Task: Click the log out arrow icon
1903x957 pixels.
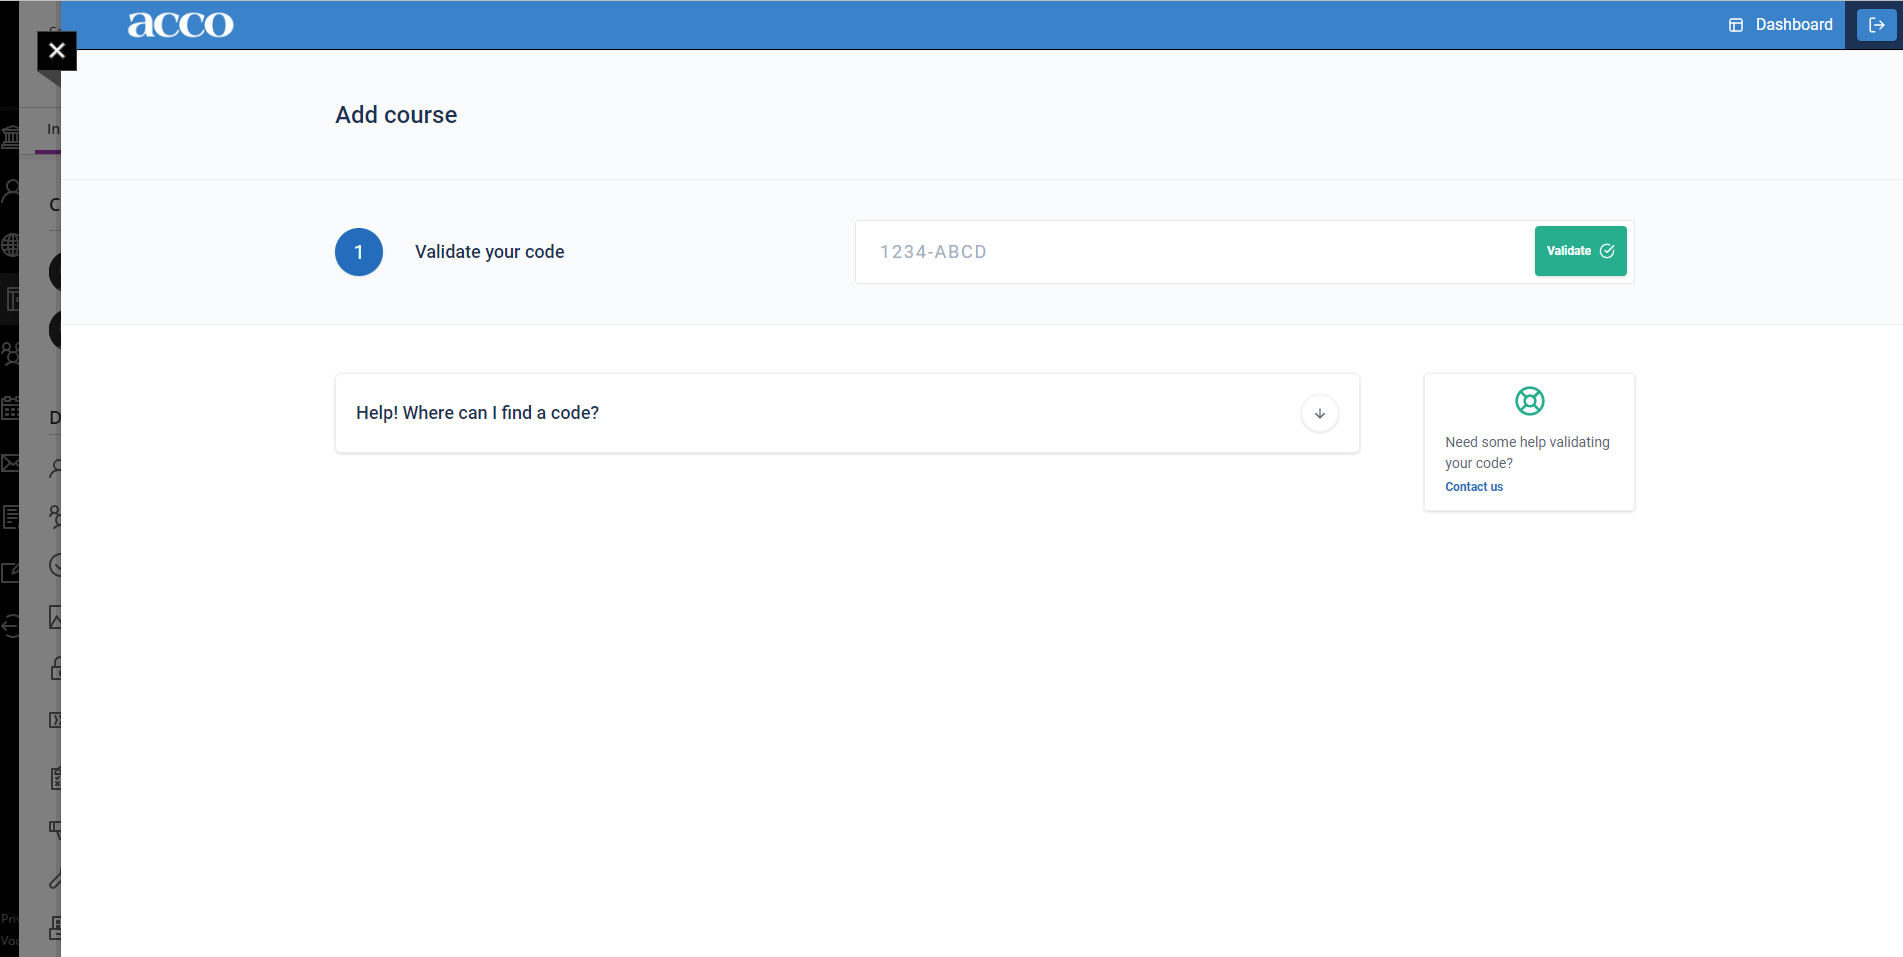Action: 1876,25
